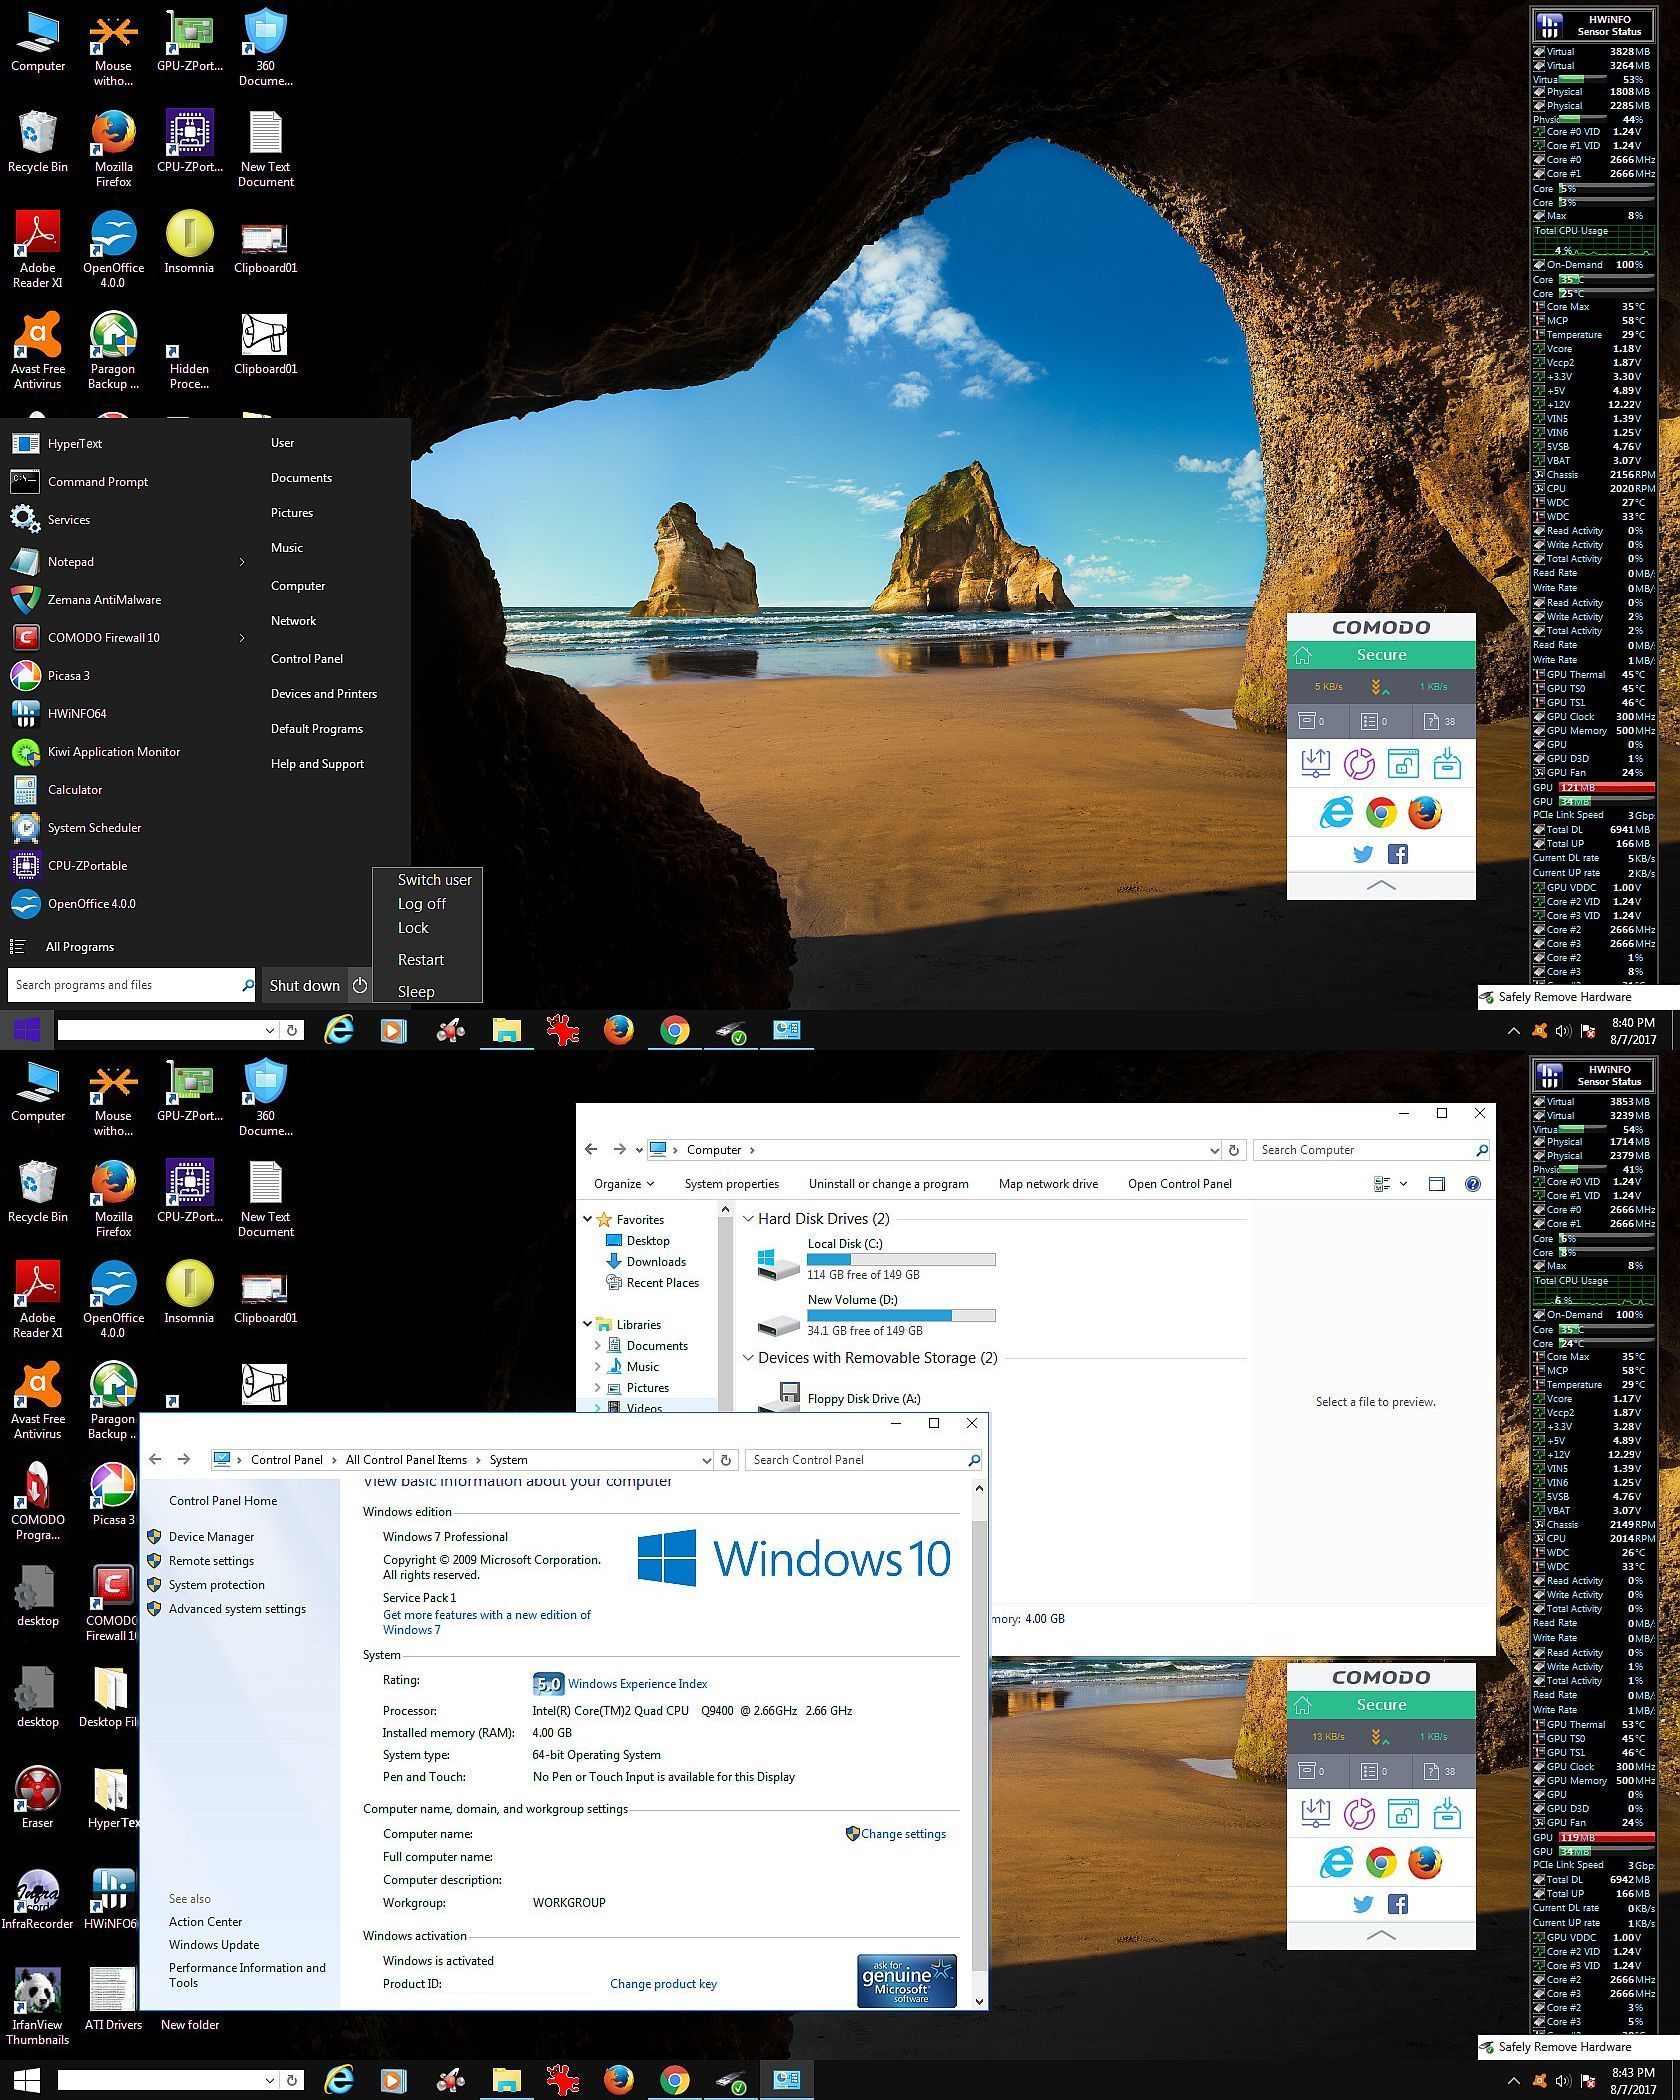Expand the COMODO Firewall 10 submenu arrow
This screenshot has height=2100, width=1680.
click(x=242, y=638)
